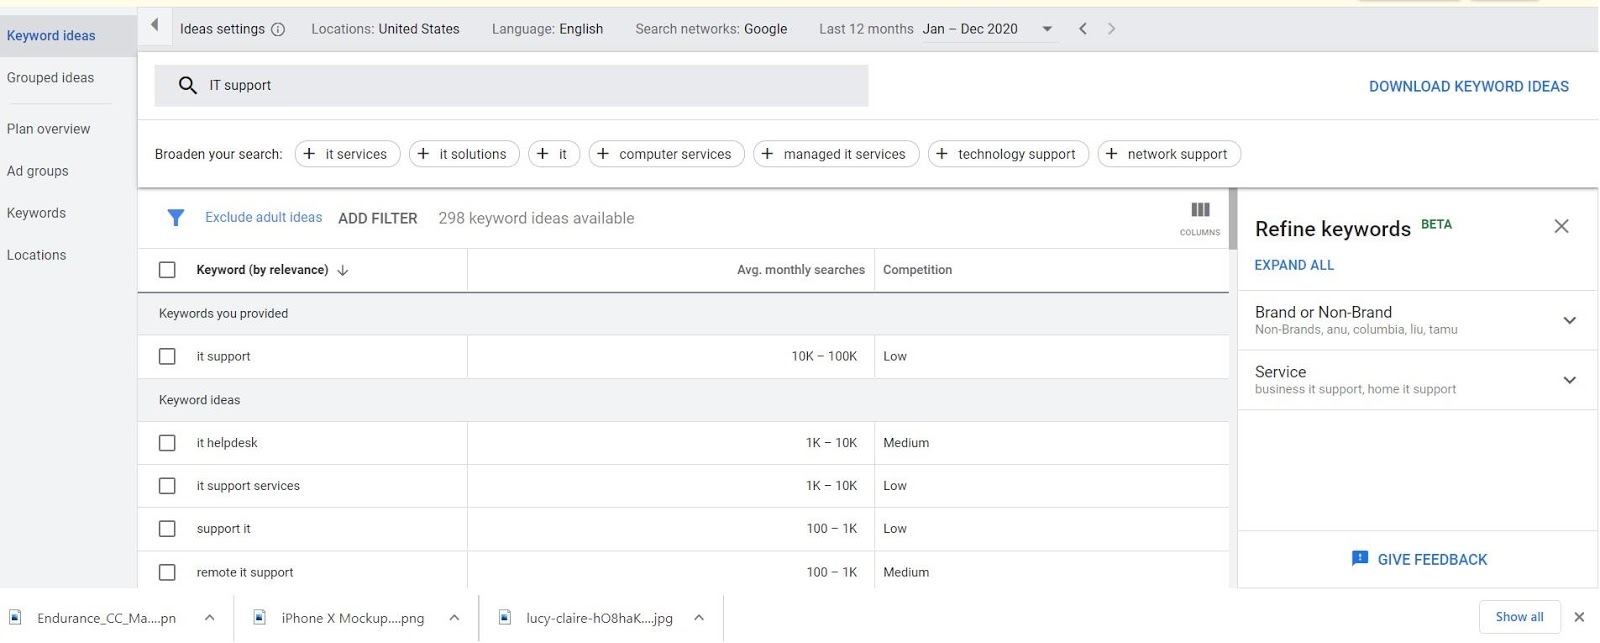This screenshot has height=643, width=1600.
Task: Click the 'IT support' search field
Action: tap(530, 86)
